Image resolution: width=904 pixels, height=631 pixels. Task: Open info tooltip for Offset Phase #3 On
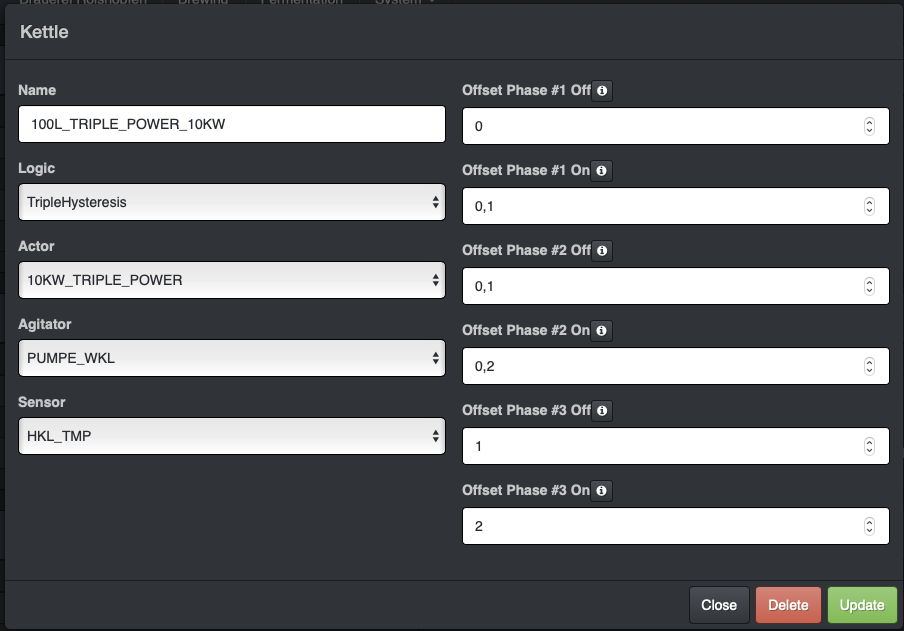(x=601, y=491)
